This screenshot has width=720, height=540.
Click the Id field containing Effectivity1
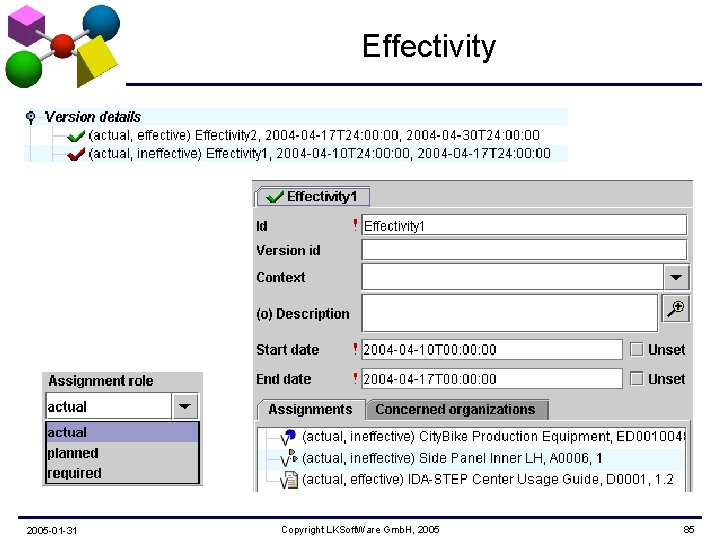tap(524, 226)
